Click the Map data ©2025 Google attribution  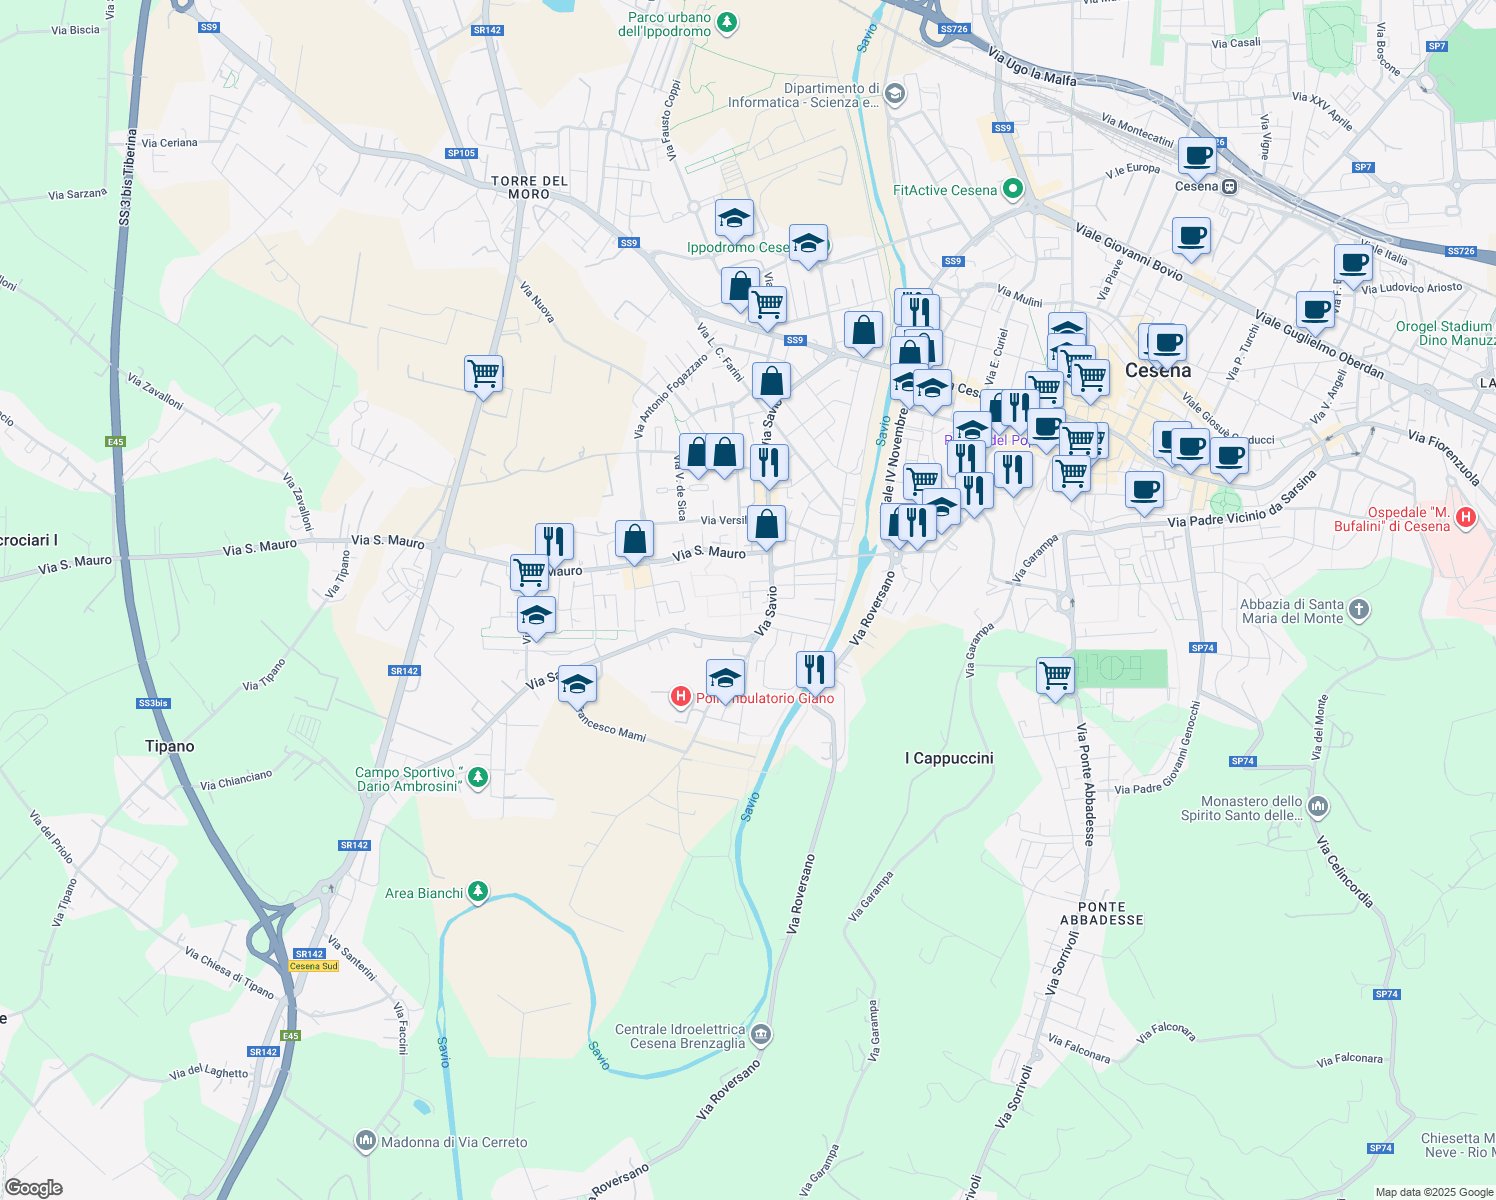point(1434,1192)
